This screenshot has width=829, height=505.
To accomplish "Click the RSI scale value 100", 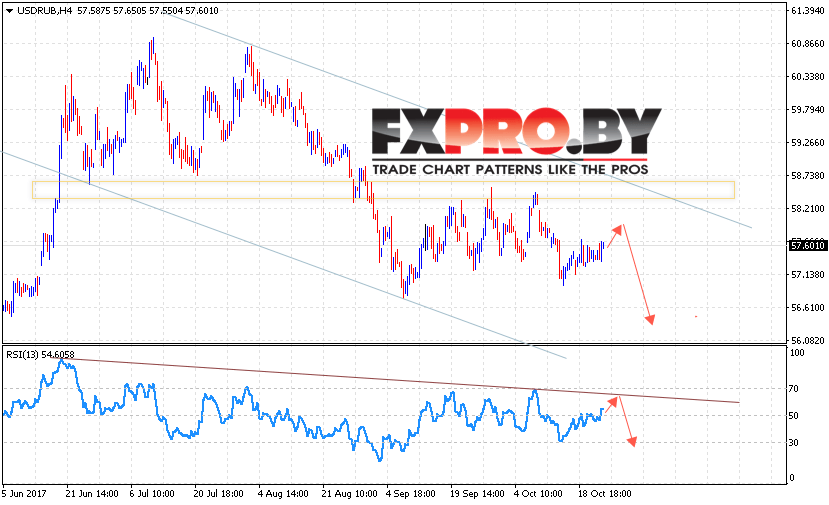I will tap(797, 353).
